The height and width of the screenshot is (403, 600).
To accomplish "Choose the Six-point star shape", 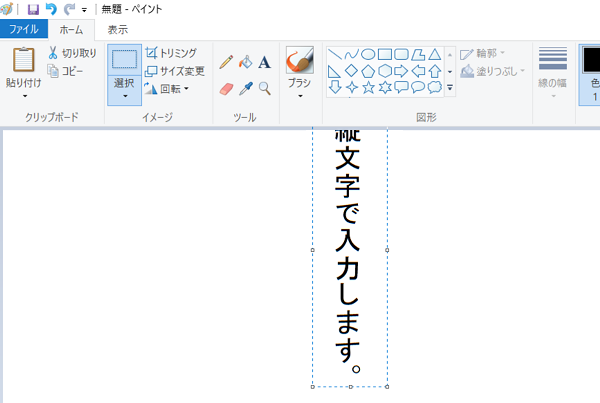I will pyautogui.click(x=385, y=88).
